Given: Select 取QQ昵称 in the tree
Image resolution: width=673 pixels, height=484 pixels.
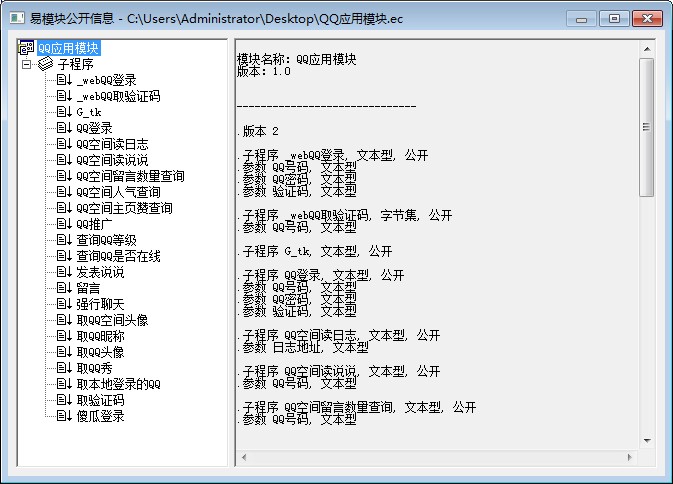Looking at the screenshot, I should (x=100, y=336).
